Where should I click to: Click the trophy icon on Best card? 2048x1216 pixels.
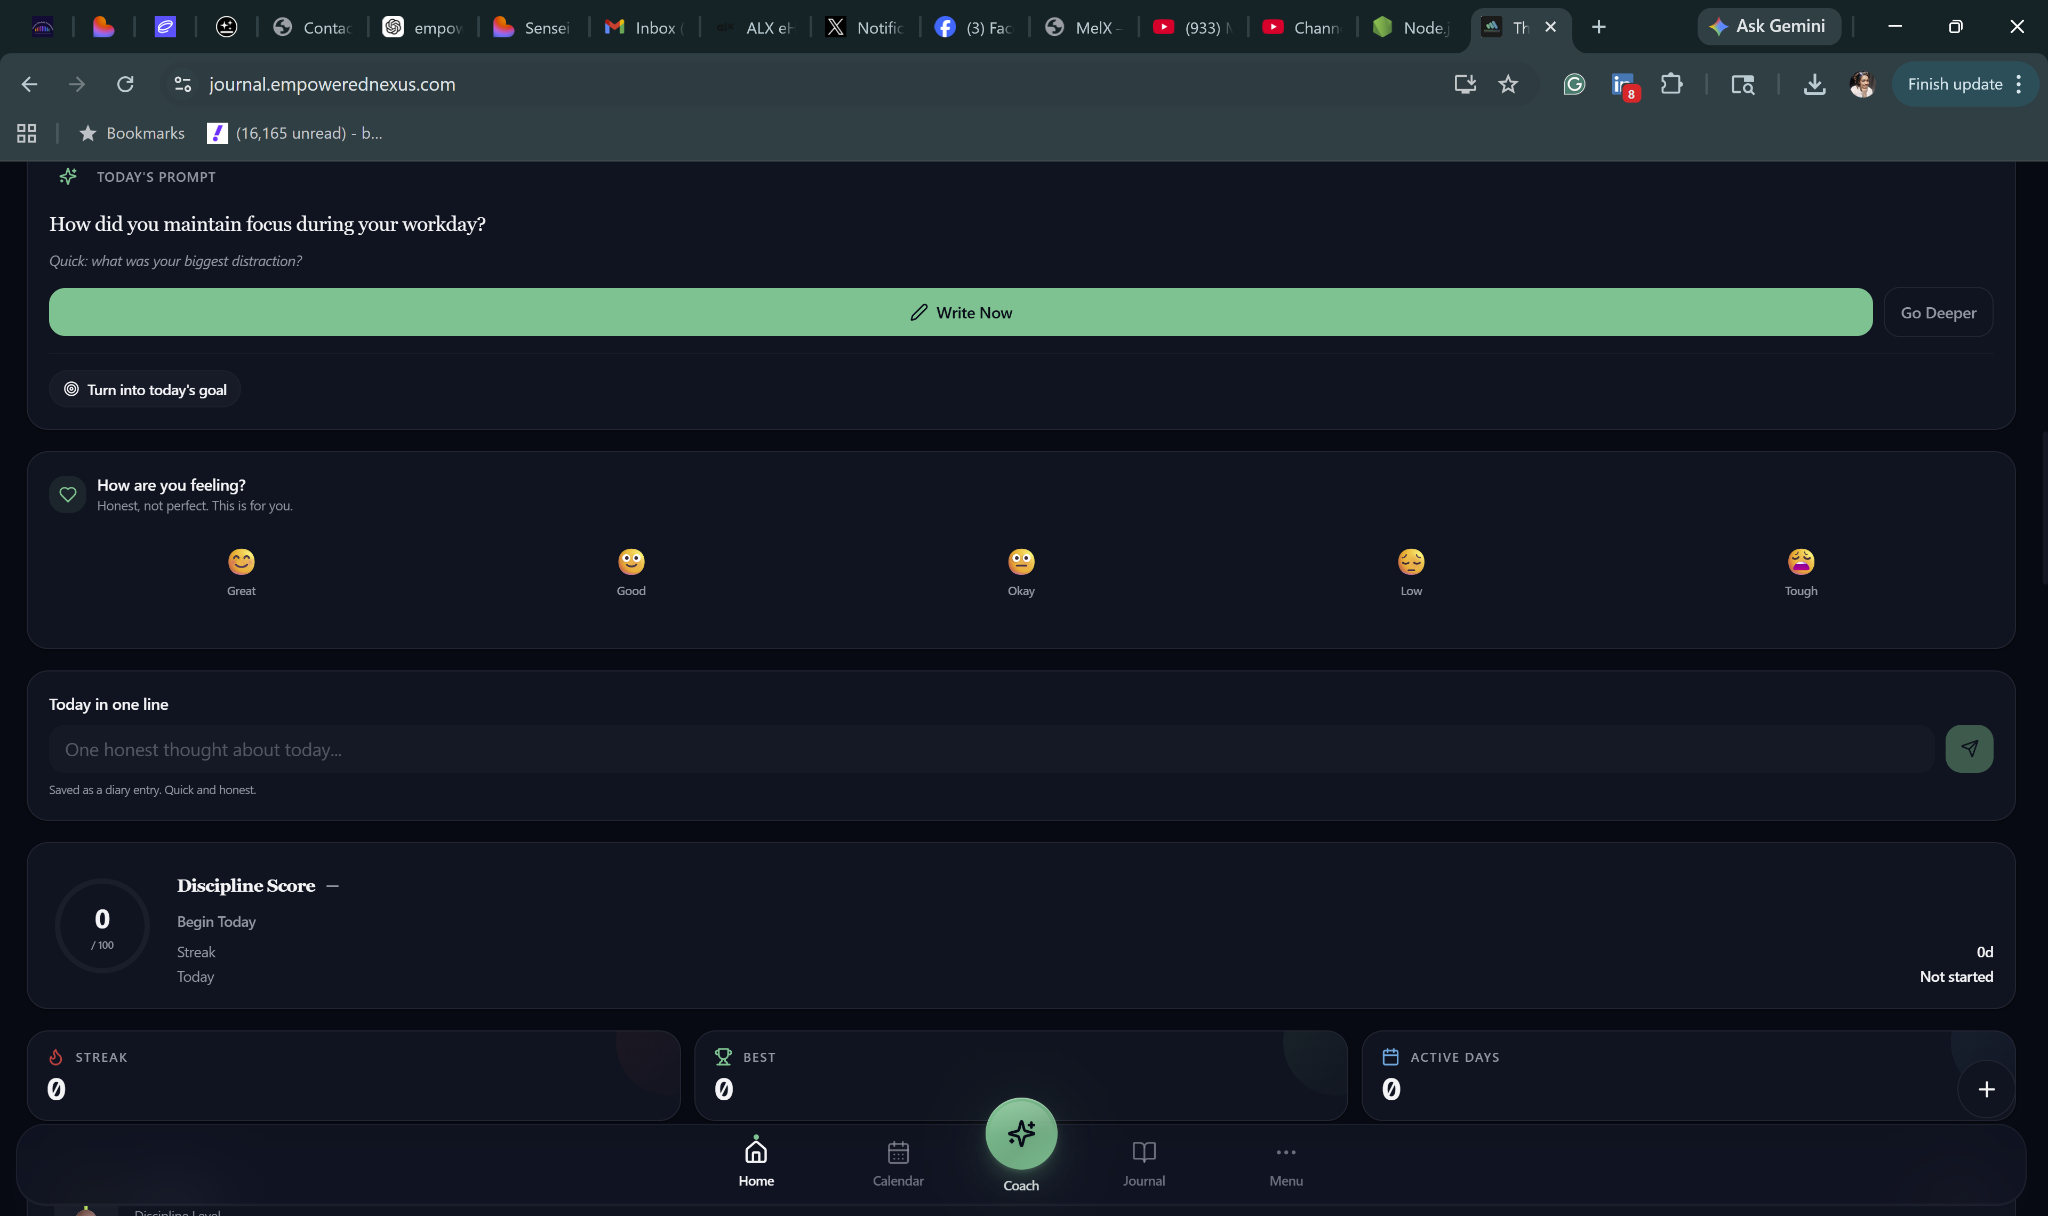(x=723, y=1057)
